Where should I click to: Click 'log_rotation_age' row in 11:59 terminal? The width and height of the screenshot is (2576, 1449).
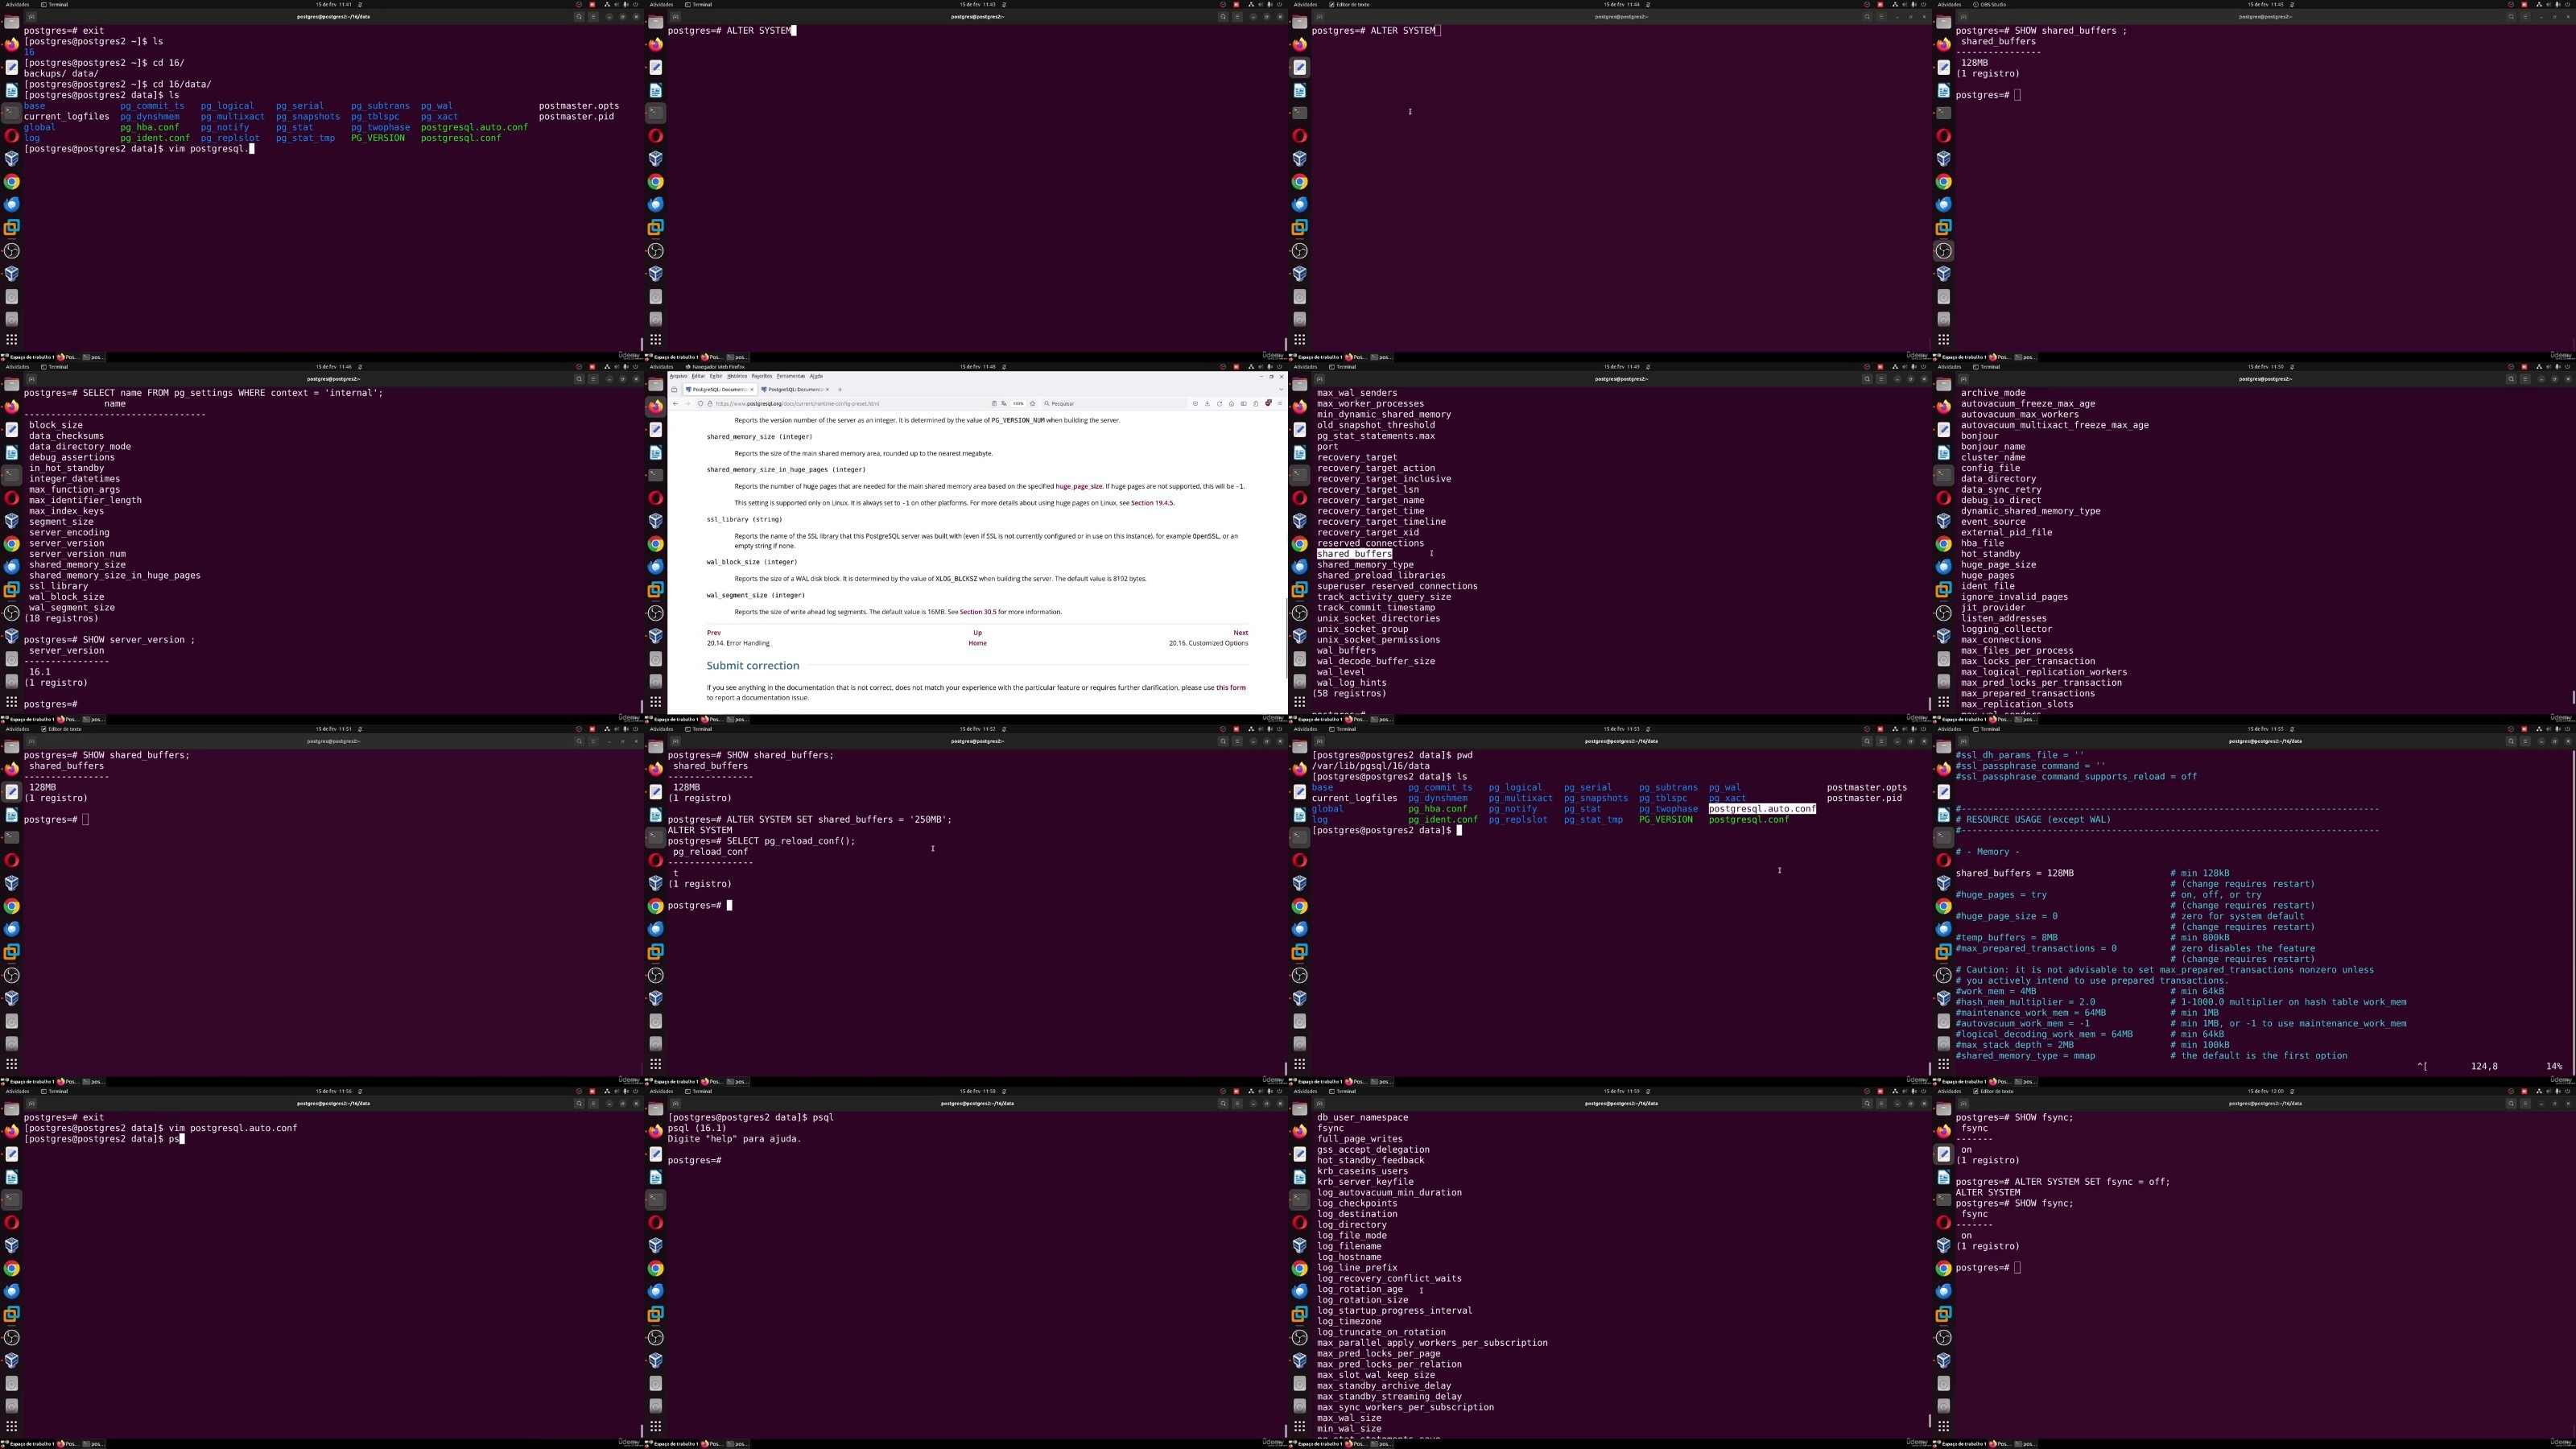[1360, 1290]
